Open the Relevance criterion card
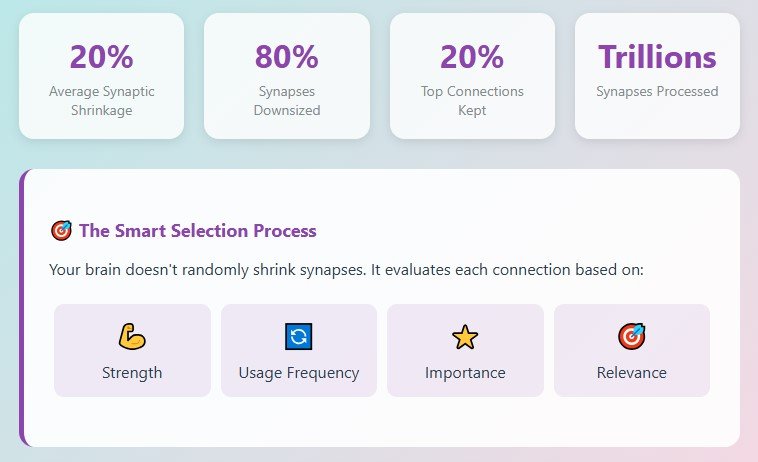The image size is (758, 462). (x=632, y=350)
